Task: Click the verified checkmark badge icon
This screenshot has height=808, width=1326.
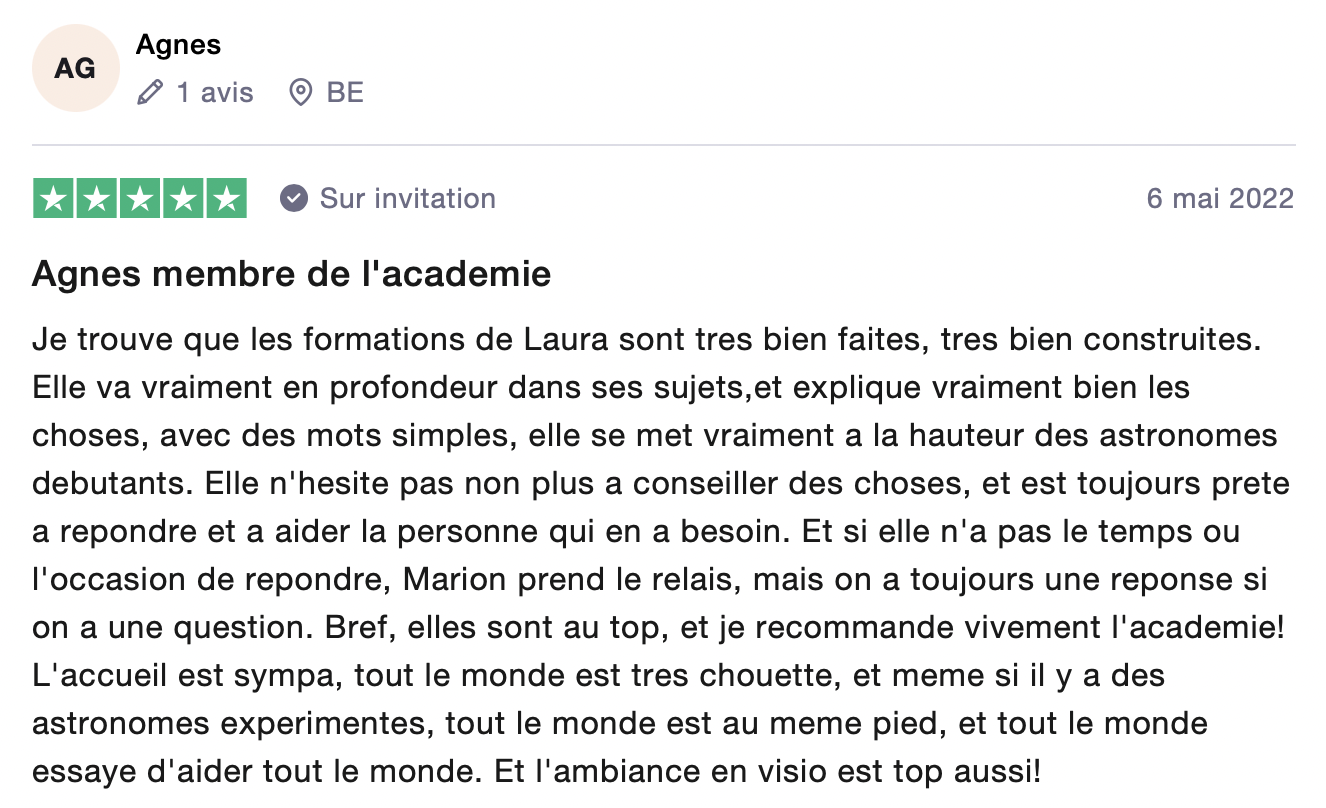Action: 293,198
